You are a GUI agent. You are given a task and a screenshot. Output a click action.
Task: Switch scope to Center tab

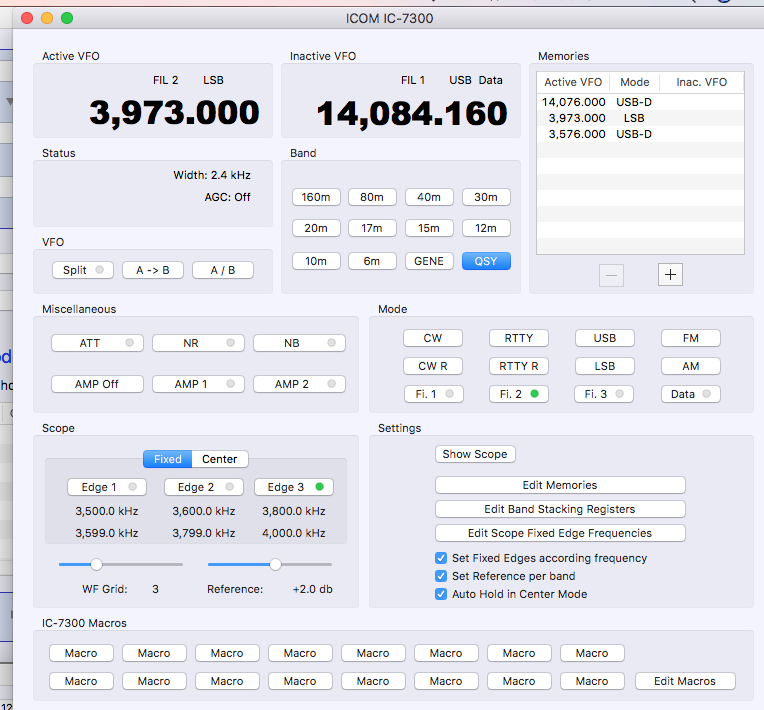220,459
